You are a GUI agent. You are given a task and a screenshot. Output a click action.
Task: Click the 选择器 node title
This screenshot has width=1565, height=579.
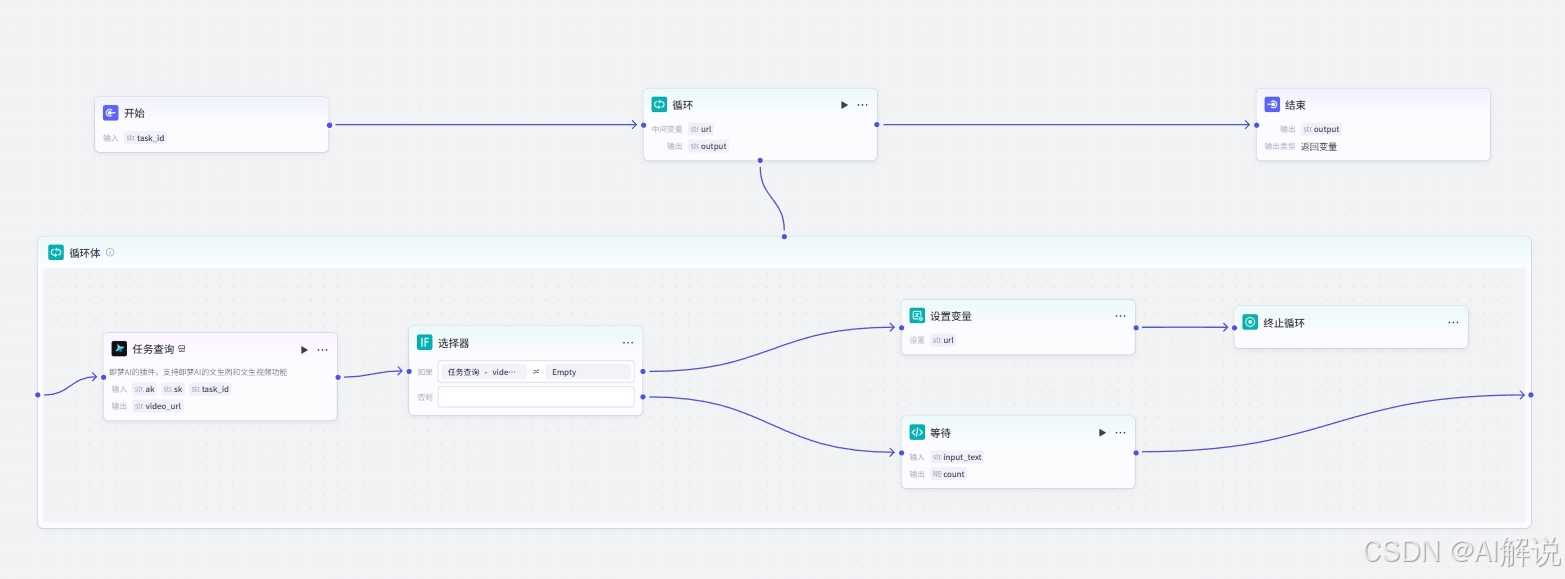pos(453,343)
